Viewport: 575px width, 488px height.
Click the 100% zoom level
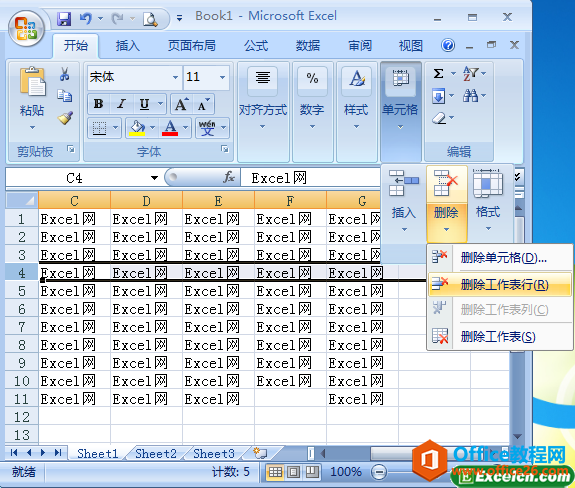(x=345, y=472)
